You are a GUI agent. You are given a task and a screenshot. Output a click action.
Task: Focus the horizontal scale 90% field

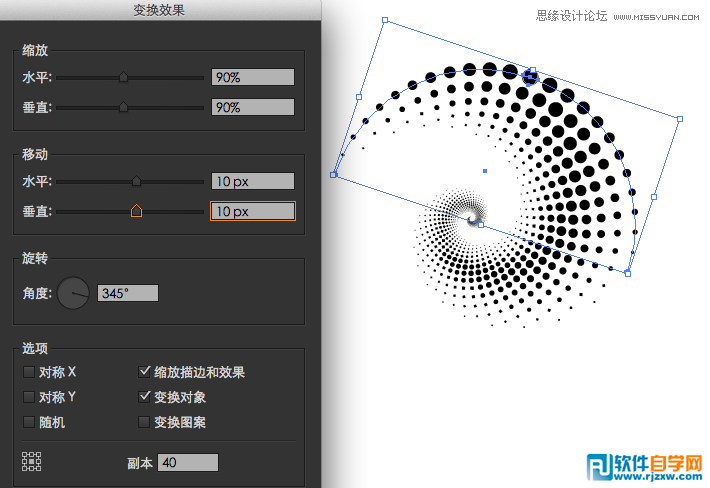[x=253, y=77]
